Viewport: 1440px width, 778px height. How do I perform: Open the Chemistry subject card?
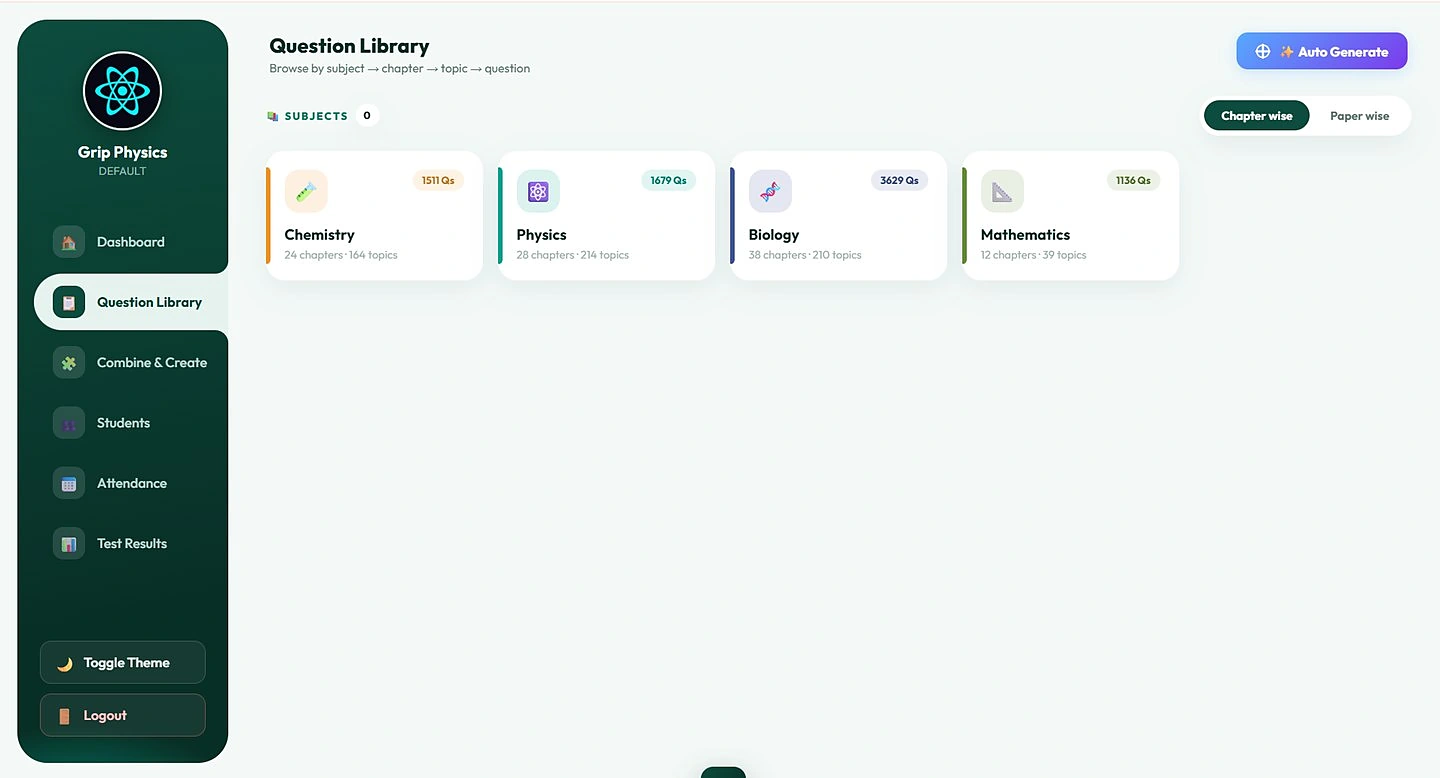point(374,215)
